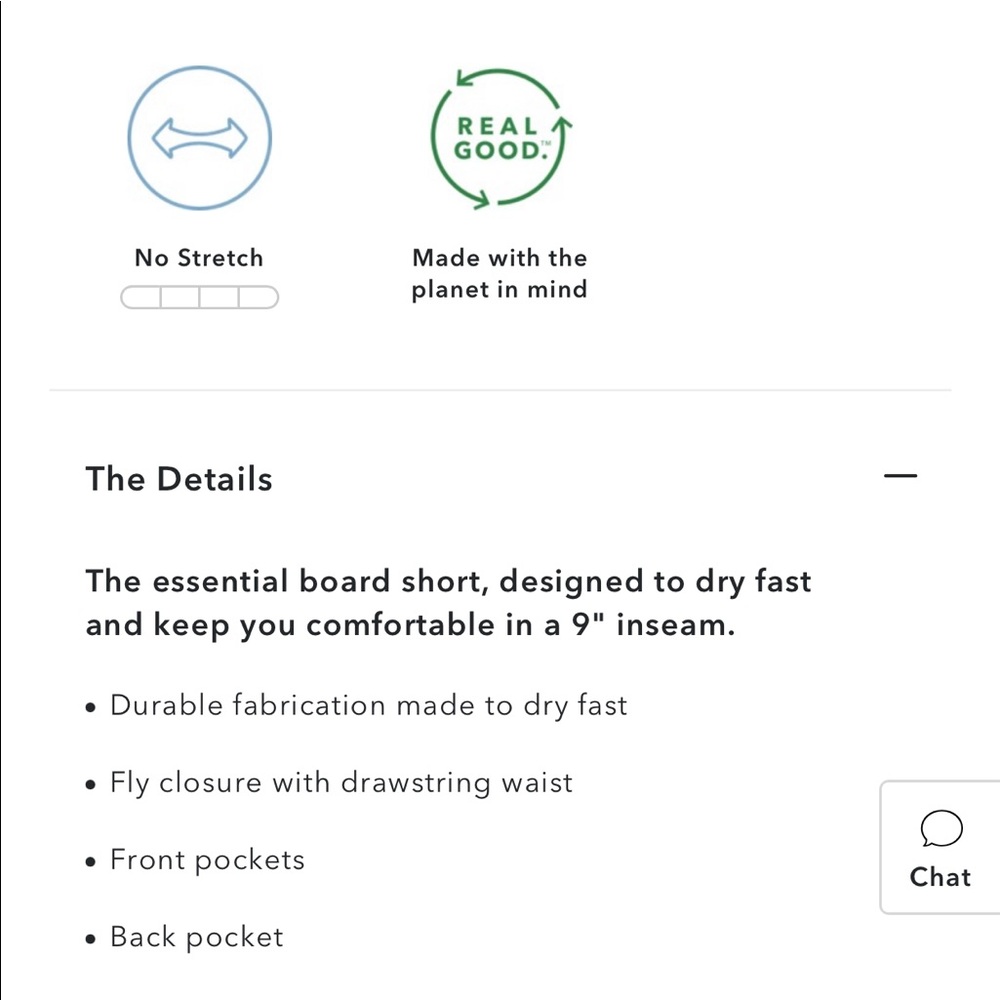Click "Fly closure with drawstring waist" item

point(341,782)
